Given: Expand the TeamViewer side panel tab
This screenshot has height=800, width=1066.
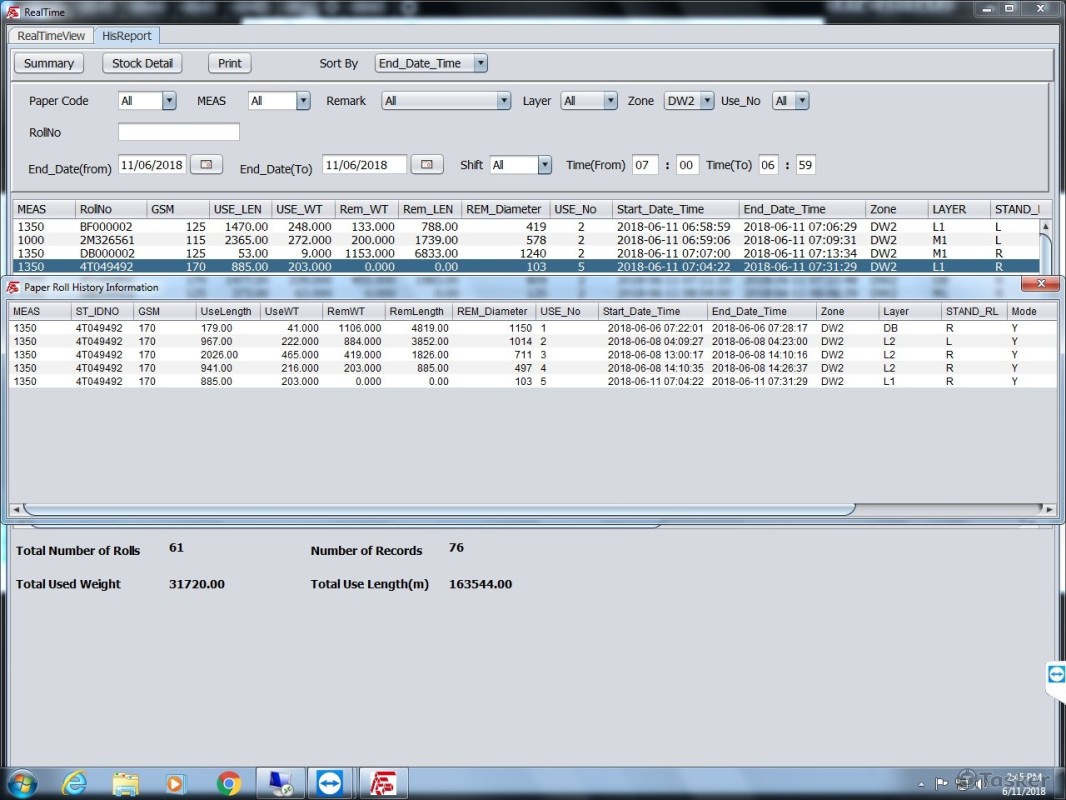Looking at the screenshot, I should pyautogui.click(x=1056, y=675).
